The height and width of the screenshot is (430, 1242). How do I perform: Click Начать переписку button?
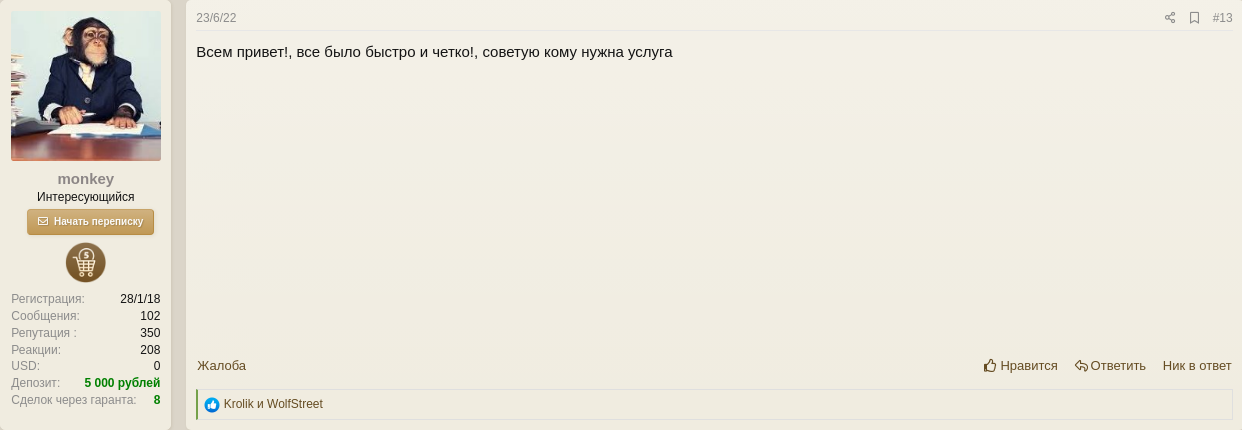(91, 222)
